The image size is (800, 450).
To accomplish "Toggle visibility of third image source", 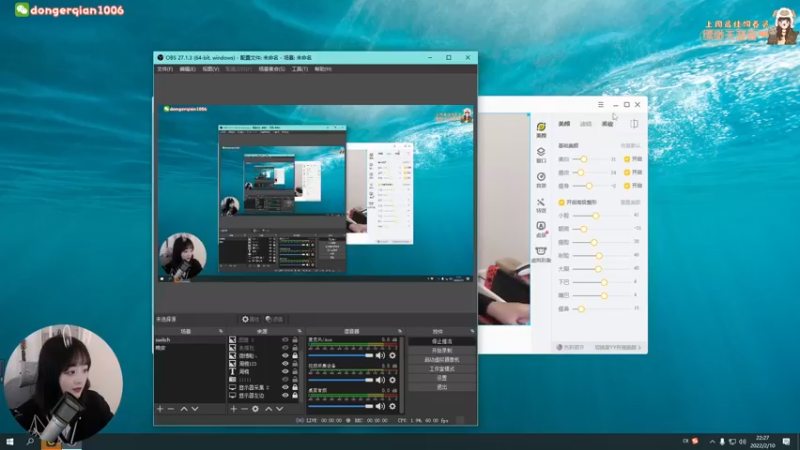I will coord(285,356).
